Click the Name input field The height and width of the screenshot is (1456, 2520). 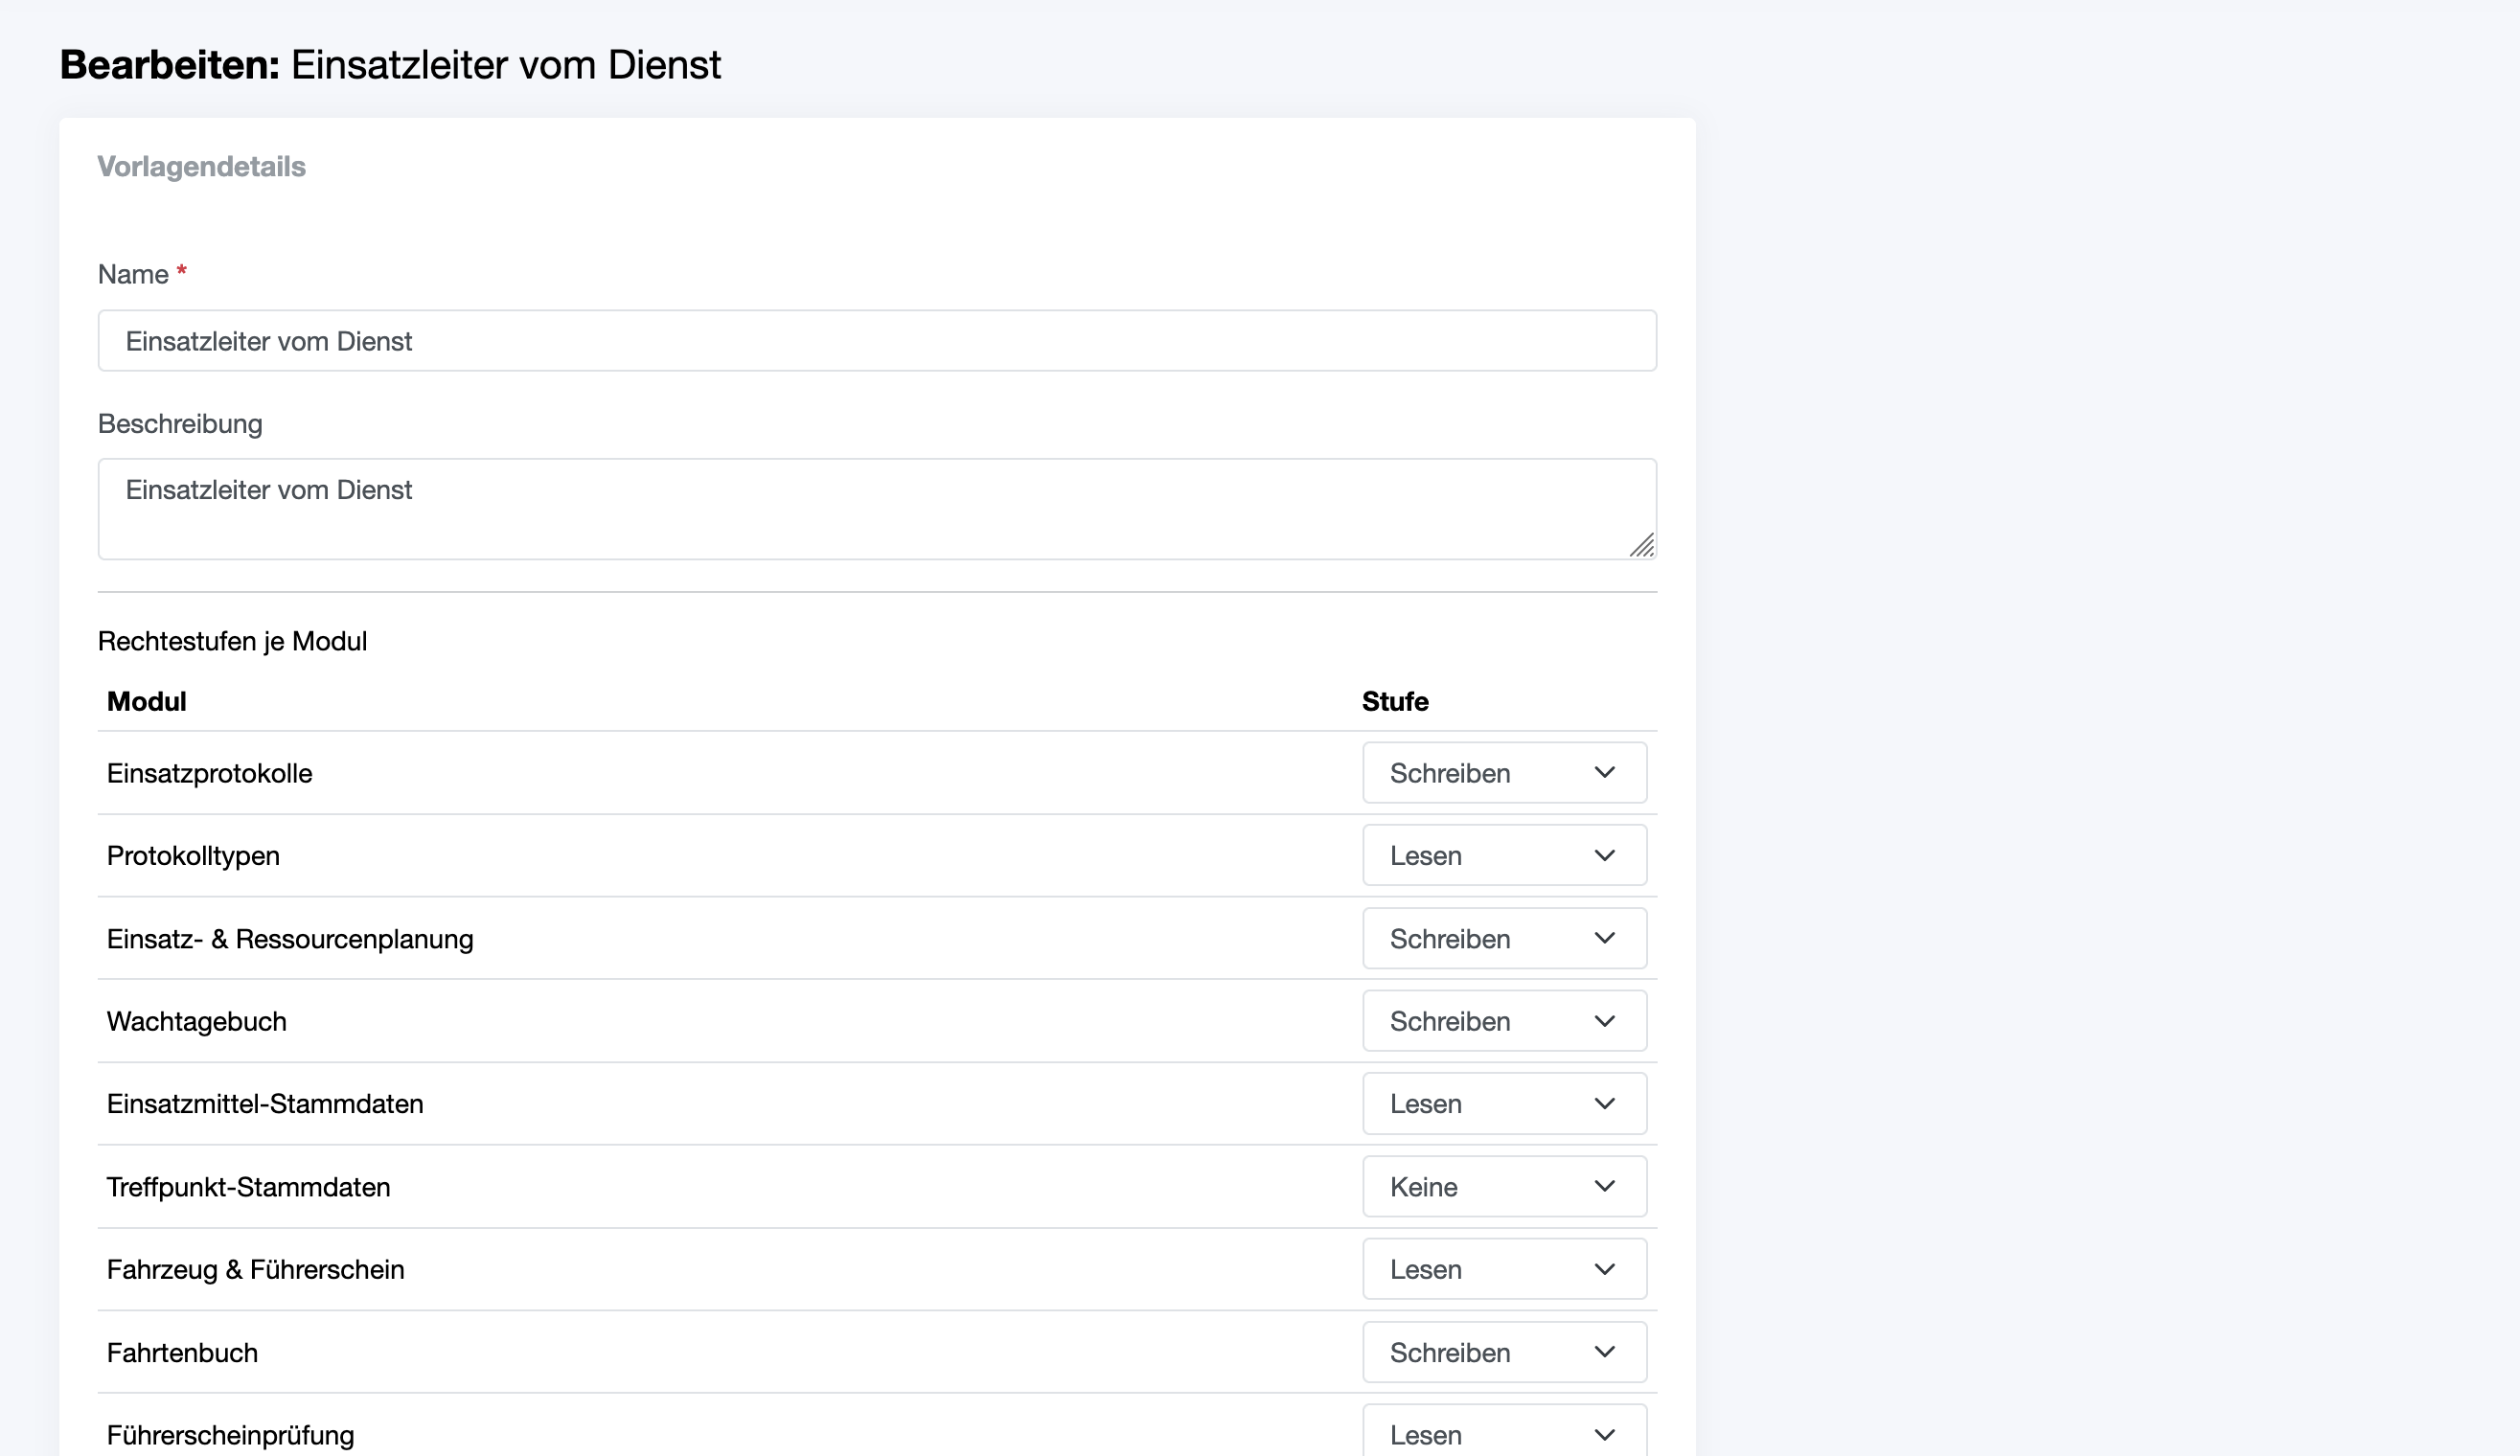(x=877, y=341)
